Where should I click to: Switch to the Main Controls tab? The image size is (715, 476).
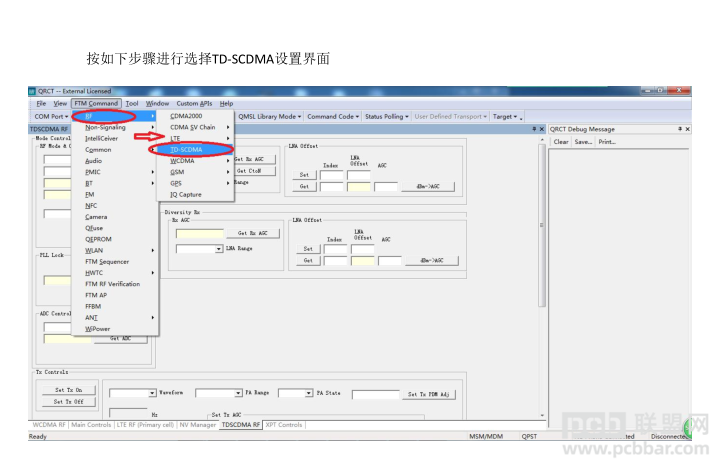(x=91, y=424)
